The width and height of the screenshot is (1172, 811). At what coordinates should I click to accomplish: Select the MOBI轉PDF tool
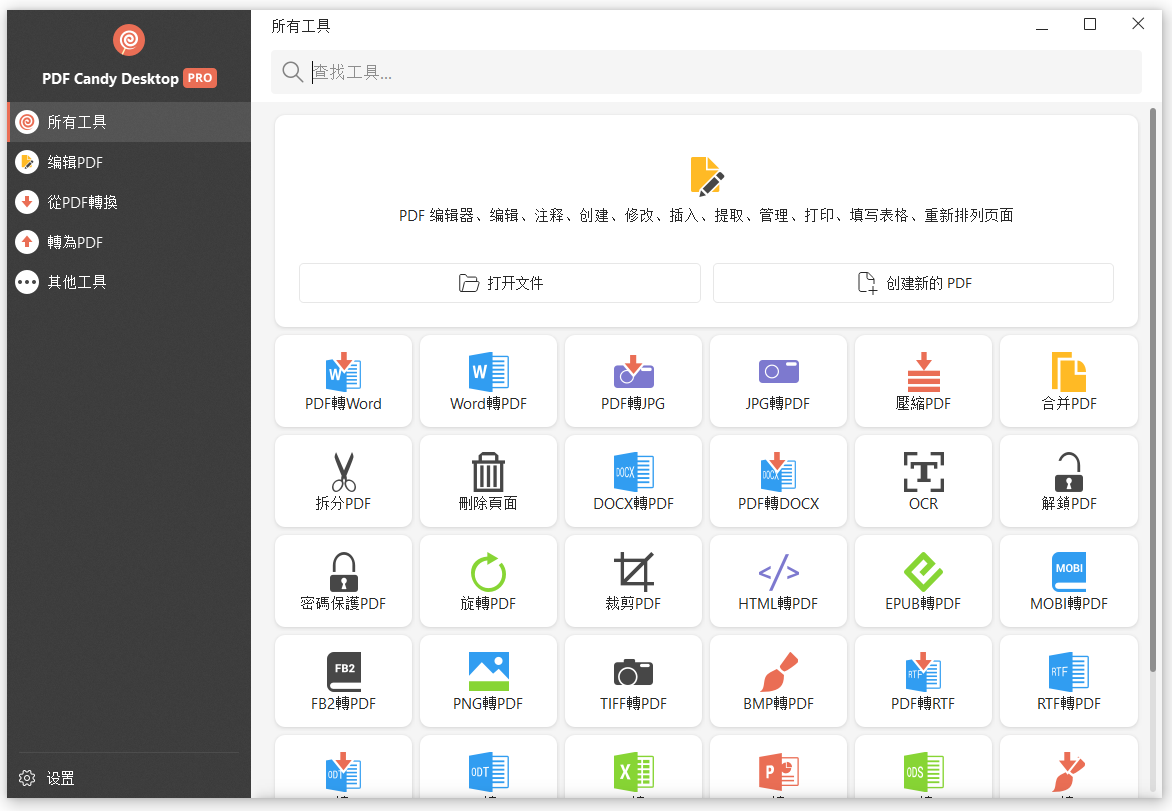pos(1068,581)
